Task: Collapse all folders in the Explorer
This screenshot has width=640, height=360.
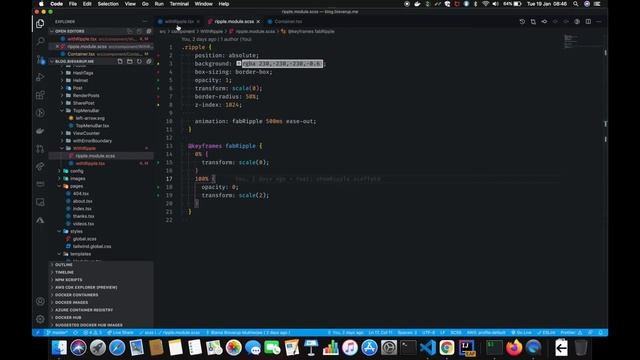Action: point(149,61)
